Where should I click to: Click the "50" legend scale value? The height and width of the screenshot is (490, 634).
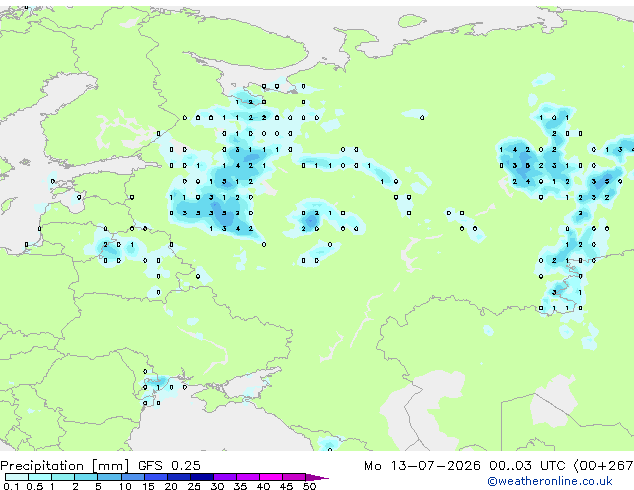[309, 486]
